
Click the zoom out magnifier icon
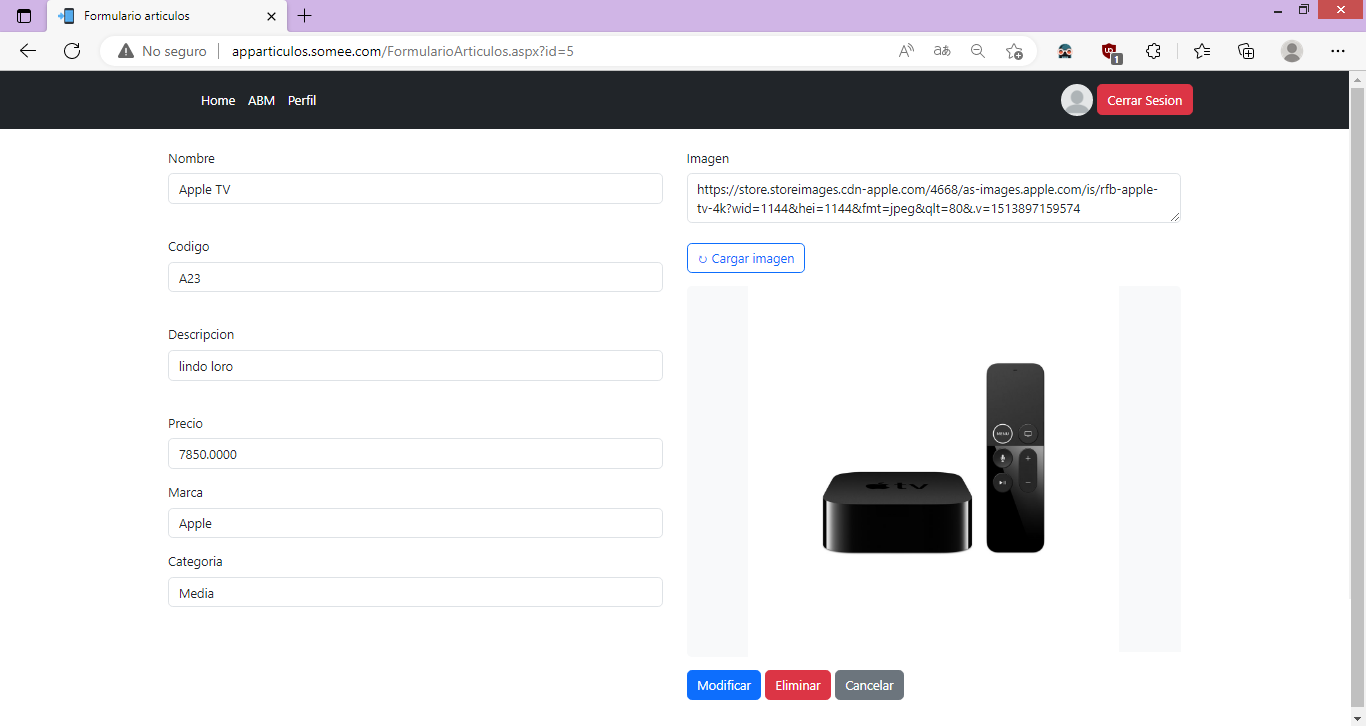(978, 51)
